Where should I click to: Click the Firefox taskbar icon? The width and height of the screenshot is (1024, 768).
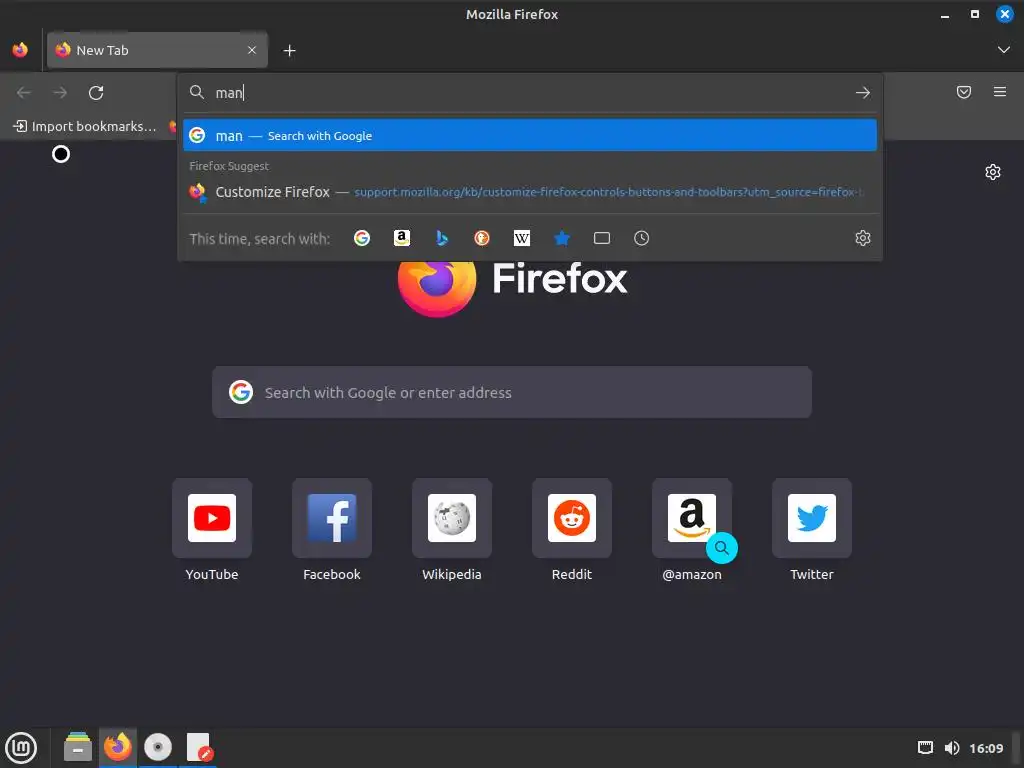[x=118, y=747]
